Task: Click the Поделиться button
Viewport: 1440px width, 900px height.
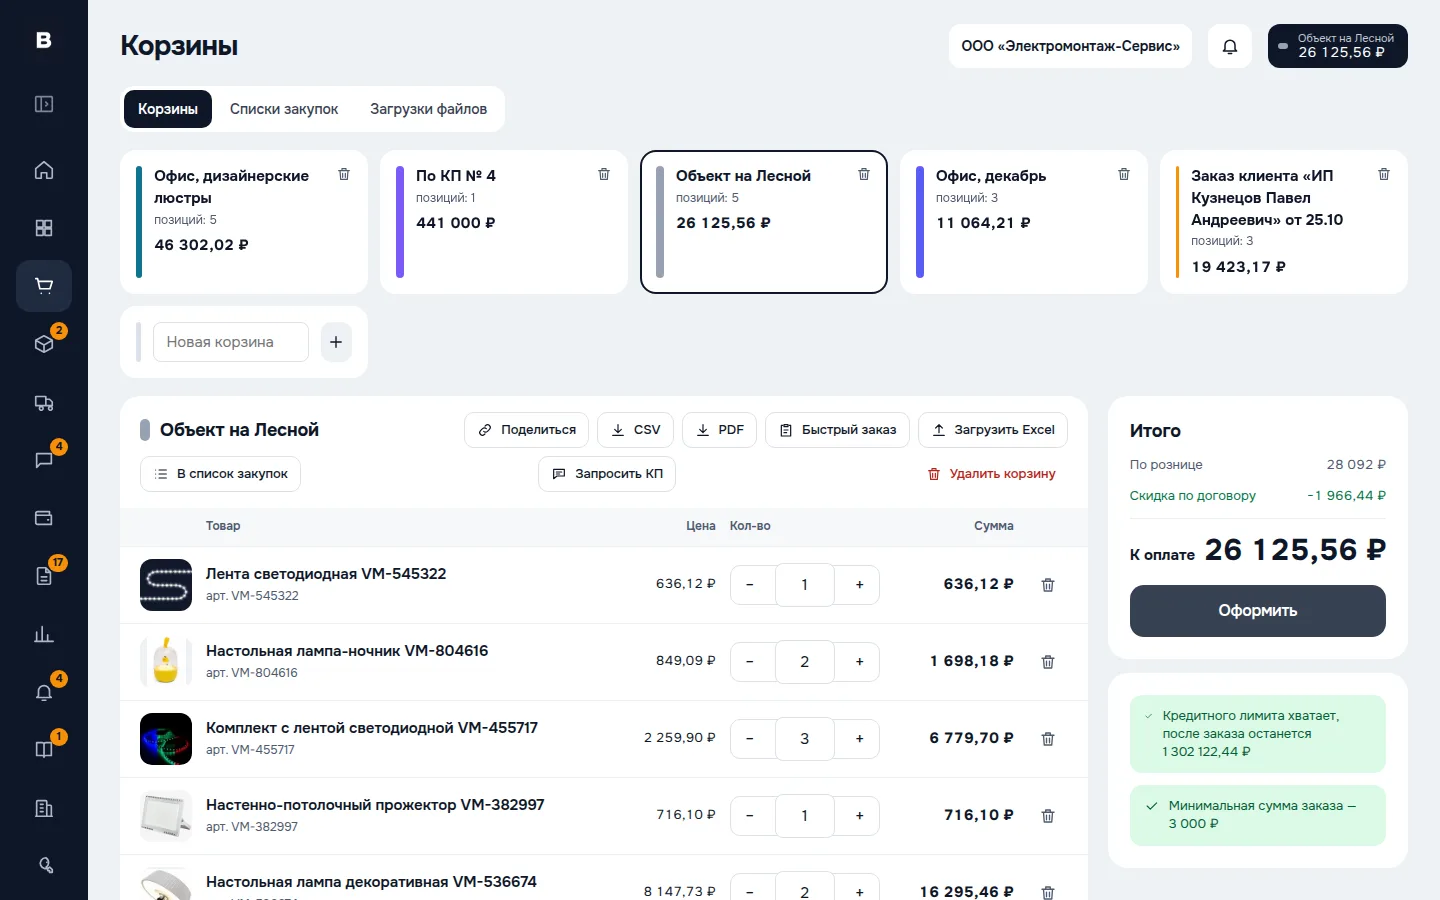Action: [x=527, y=430]
